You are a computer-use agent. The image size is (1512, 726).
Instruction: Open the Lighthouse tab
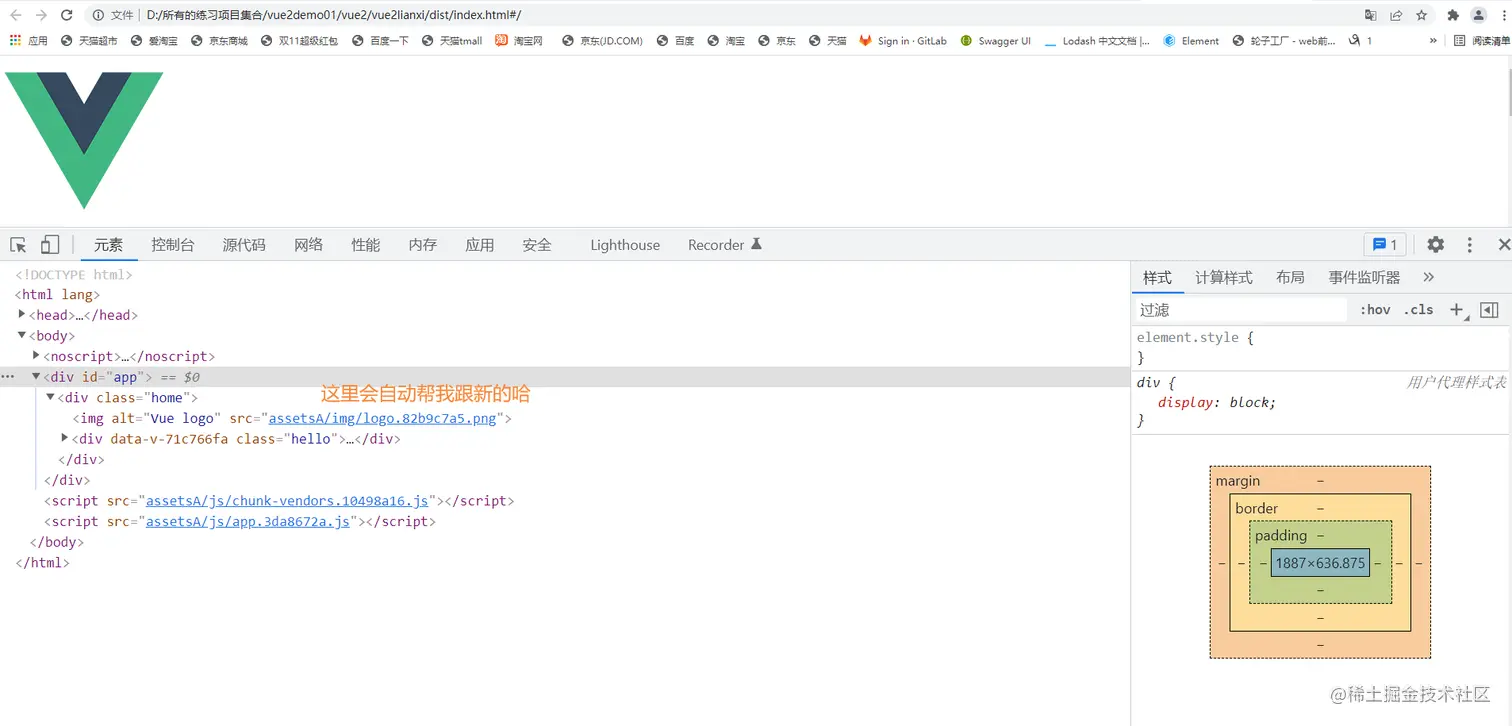[625, 245]
